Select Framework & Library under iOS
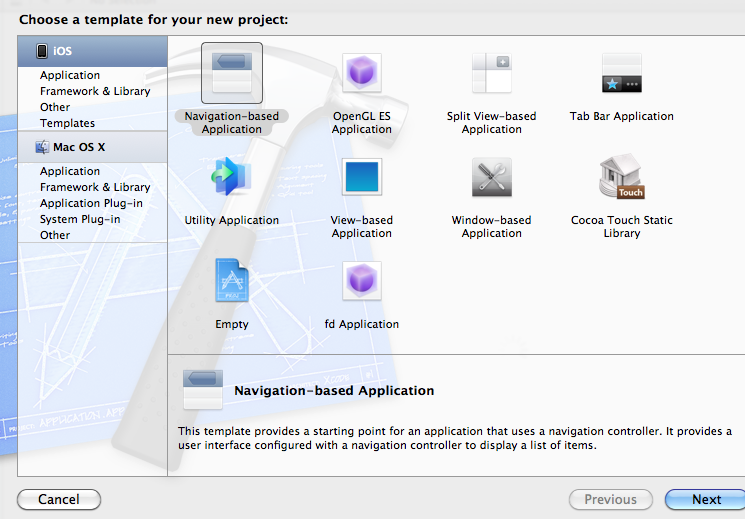Viewport: 745px width, 519px height. coord(95,91)
